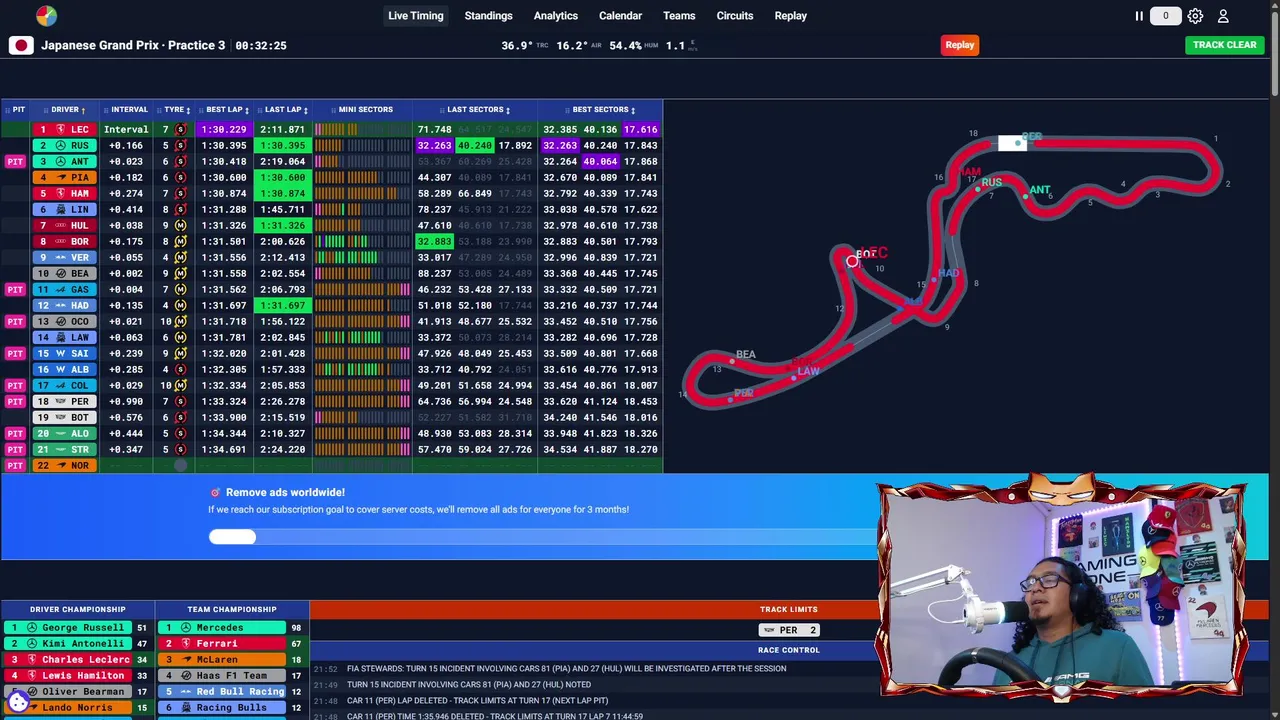This screenshot has width=1280, height=720.
Task: Click the medium tyre icon in VER row
Action: 180,258
